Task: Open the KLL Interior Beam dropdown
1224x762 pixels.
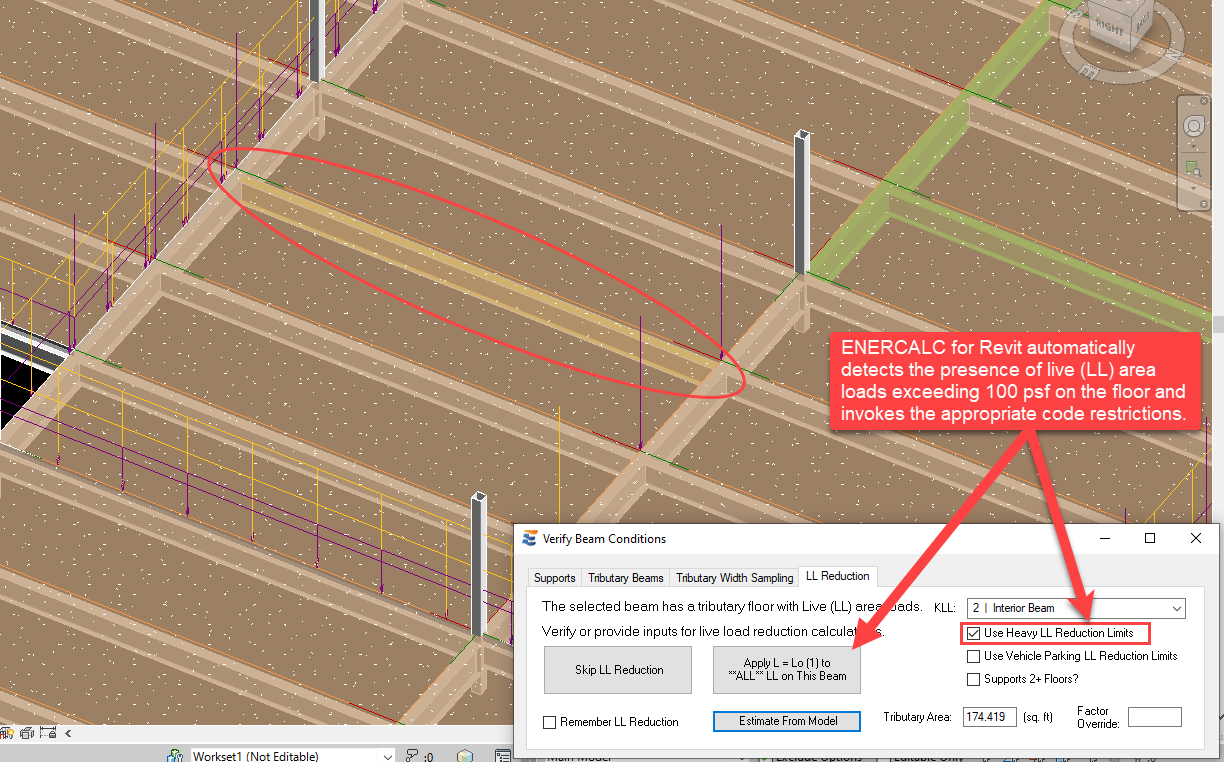Action: [1076, 608]
